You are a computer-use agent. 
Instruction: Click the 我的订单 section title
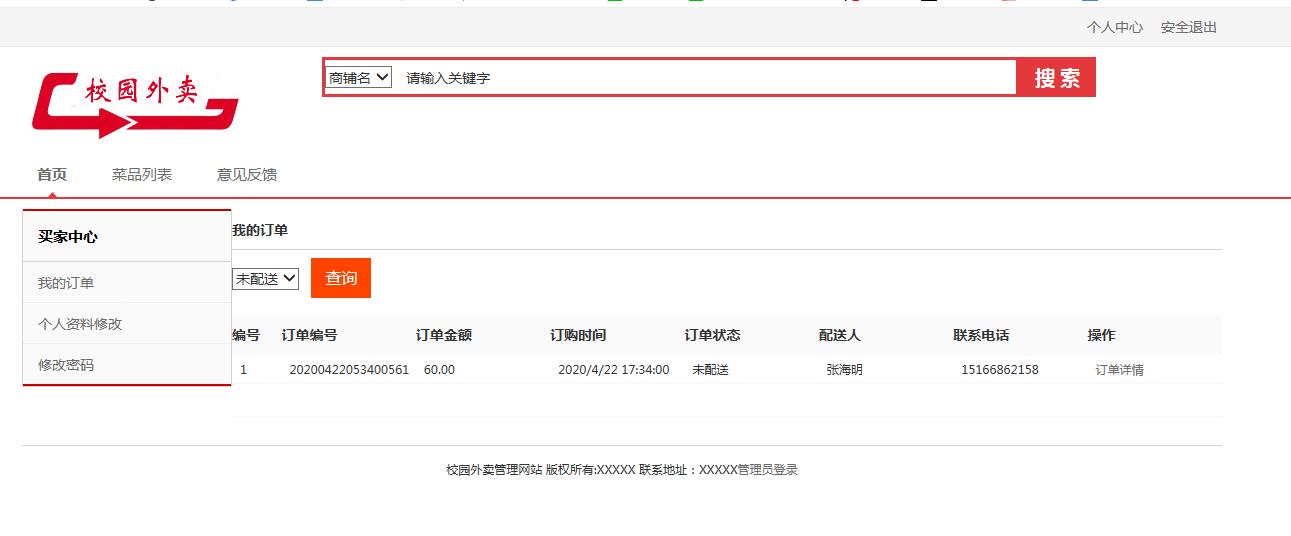tap(260, 230)
